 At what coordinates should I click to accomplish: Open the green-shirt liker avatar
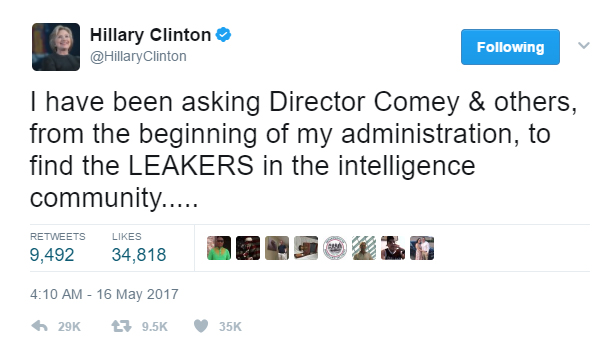219,248
